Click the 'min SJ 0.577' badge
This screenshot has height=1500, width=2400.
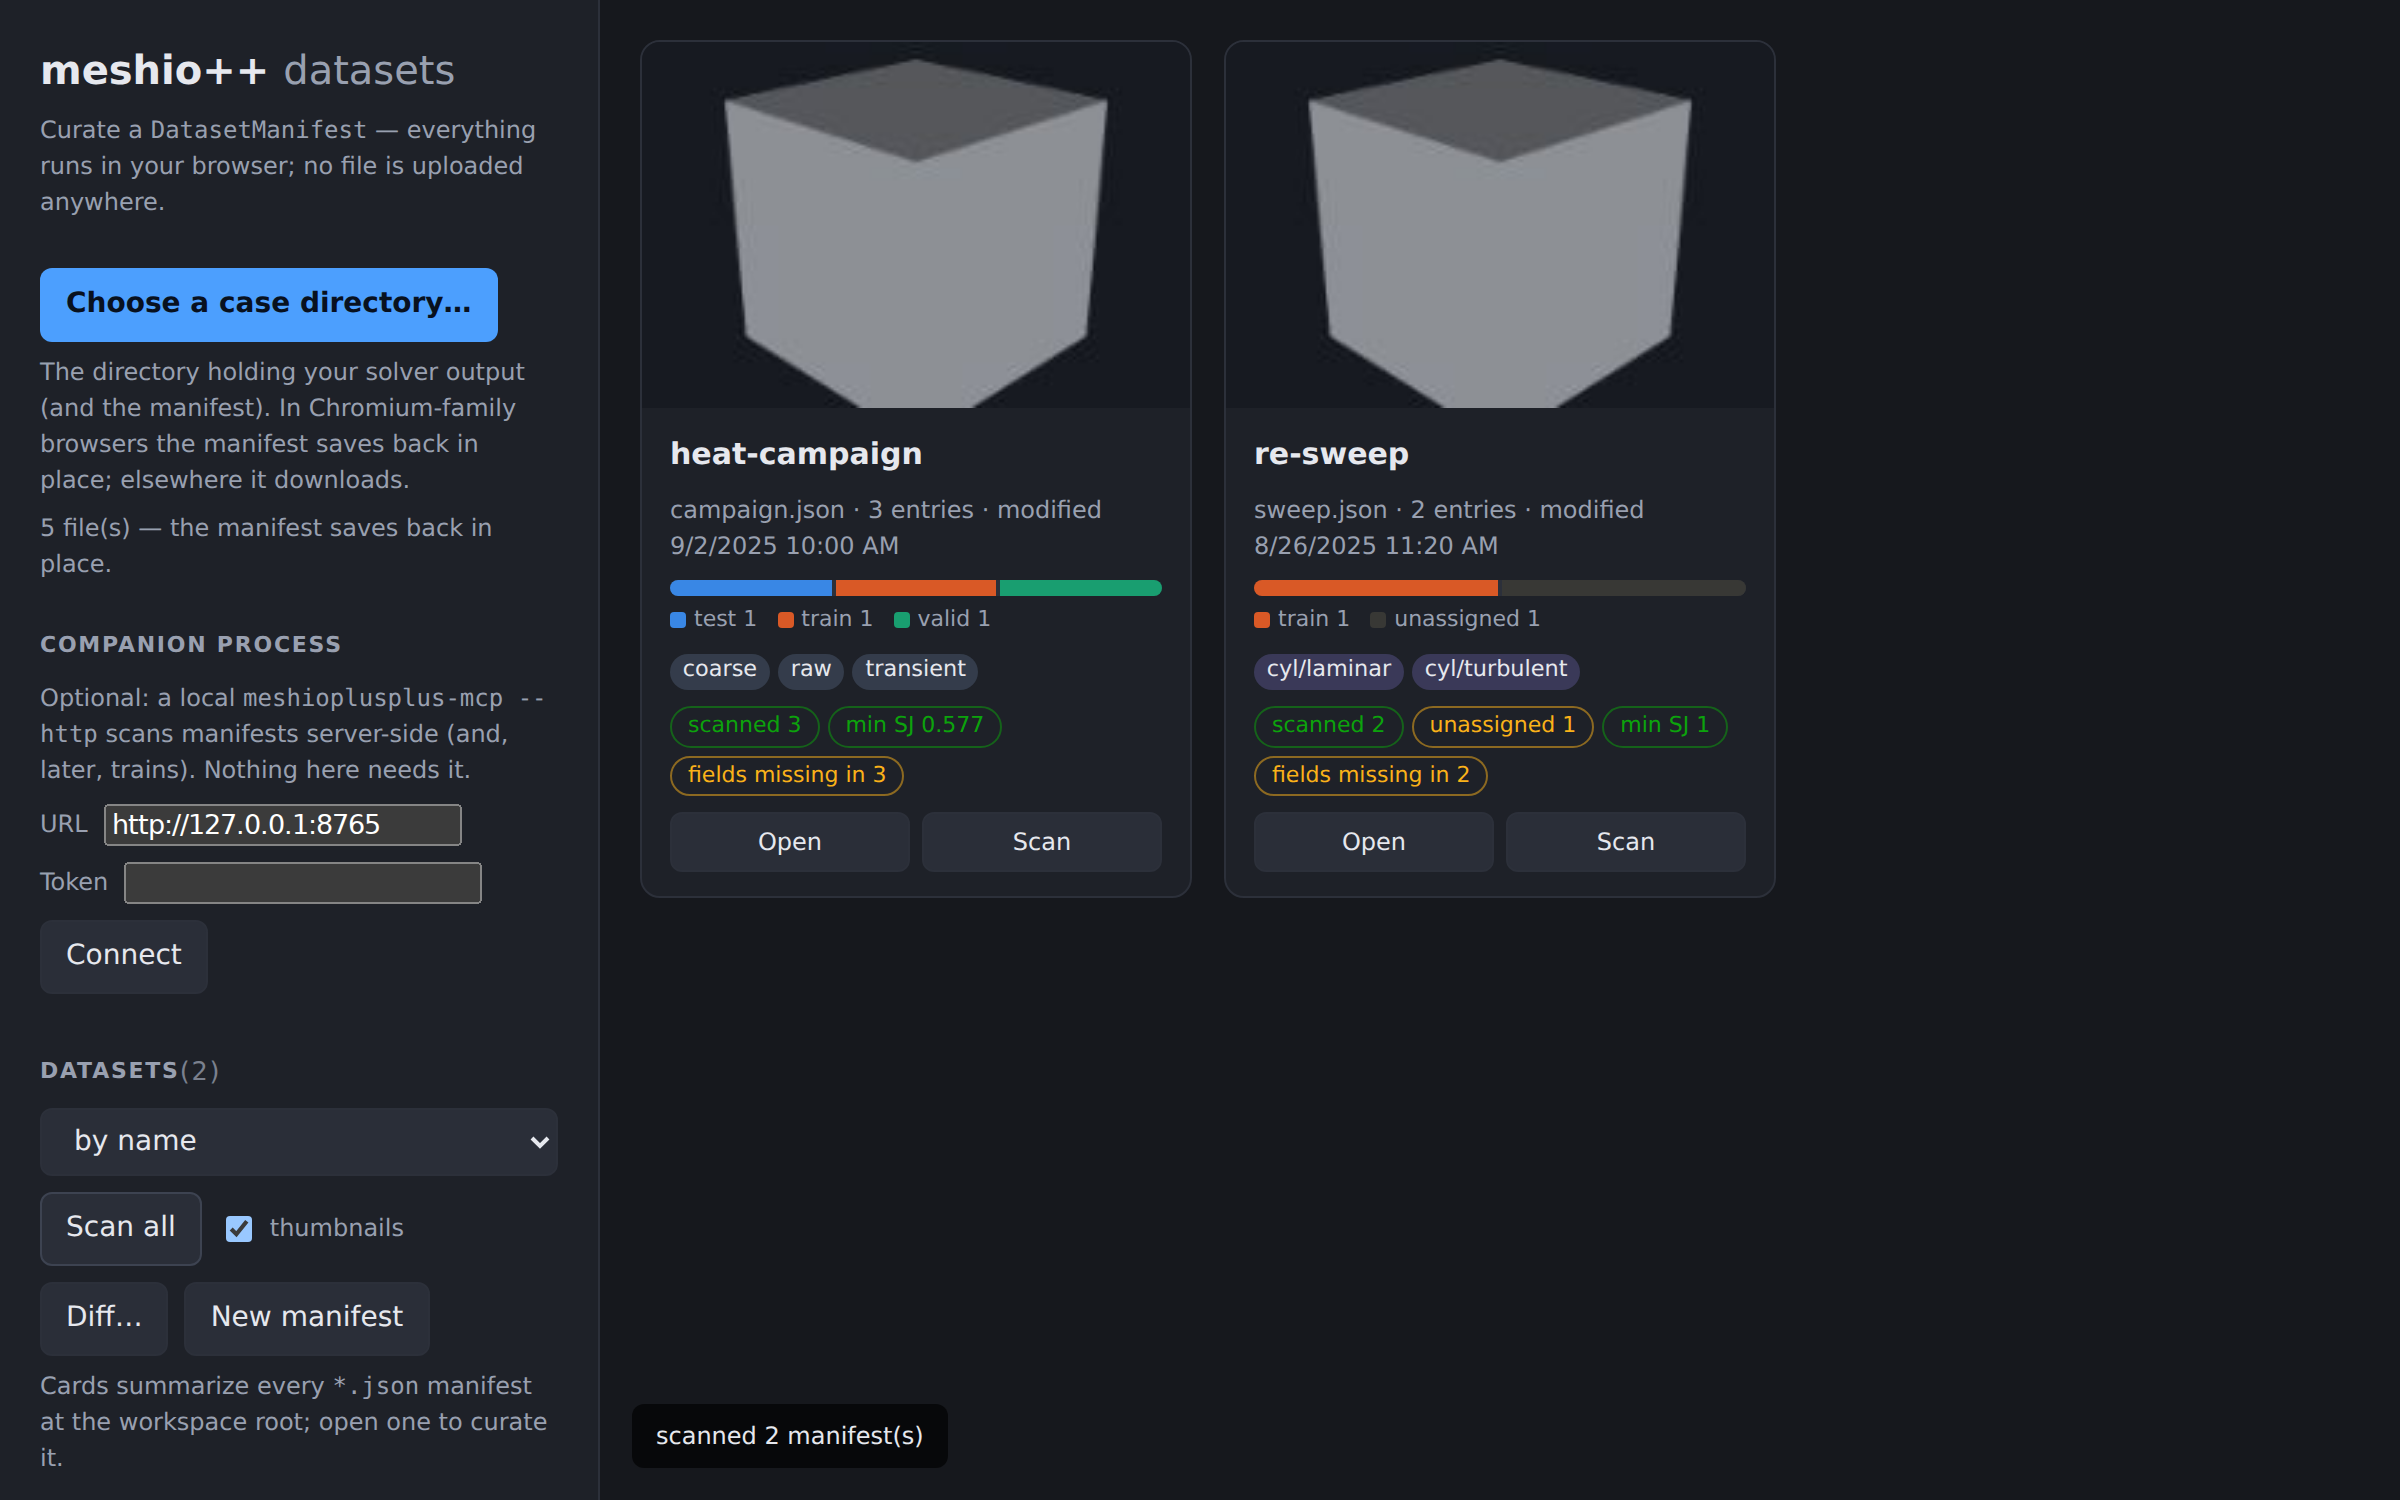click(915, 726)
